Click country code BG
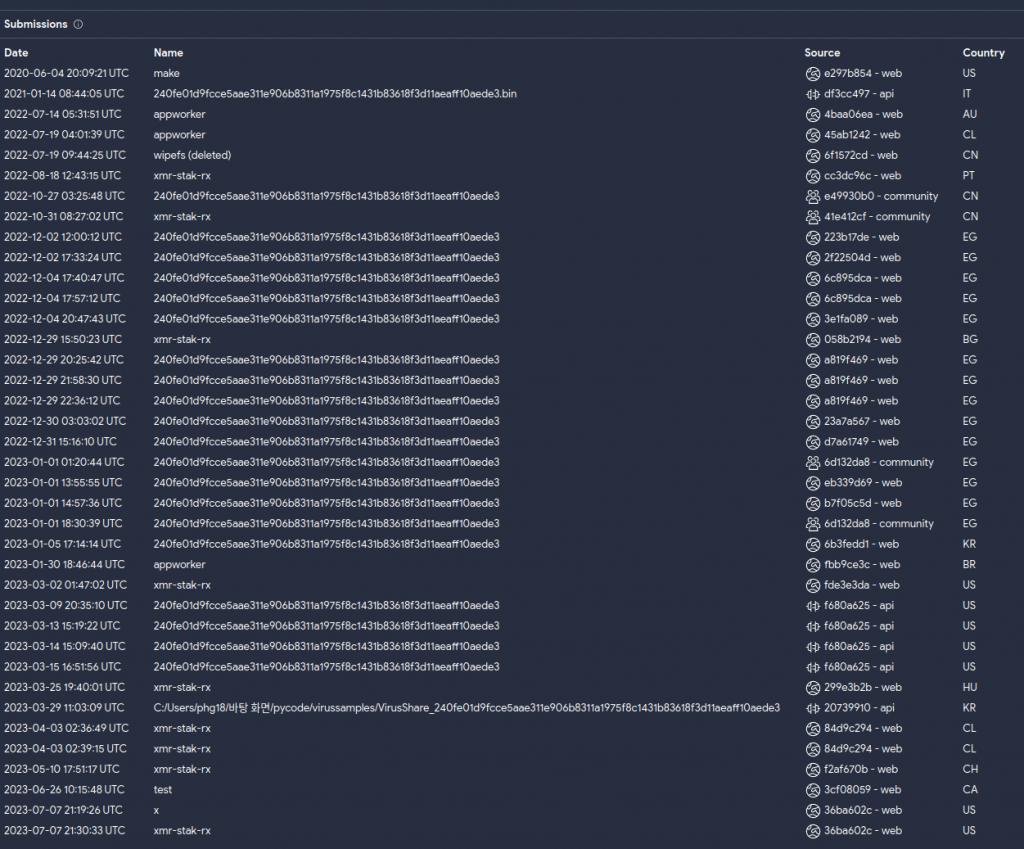 tap(970, 340)
